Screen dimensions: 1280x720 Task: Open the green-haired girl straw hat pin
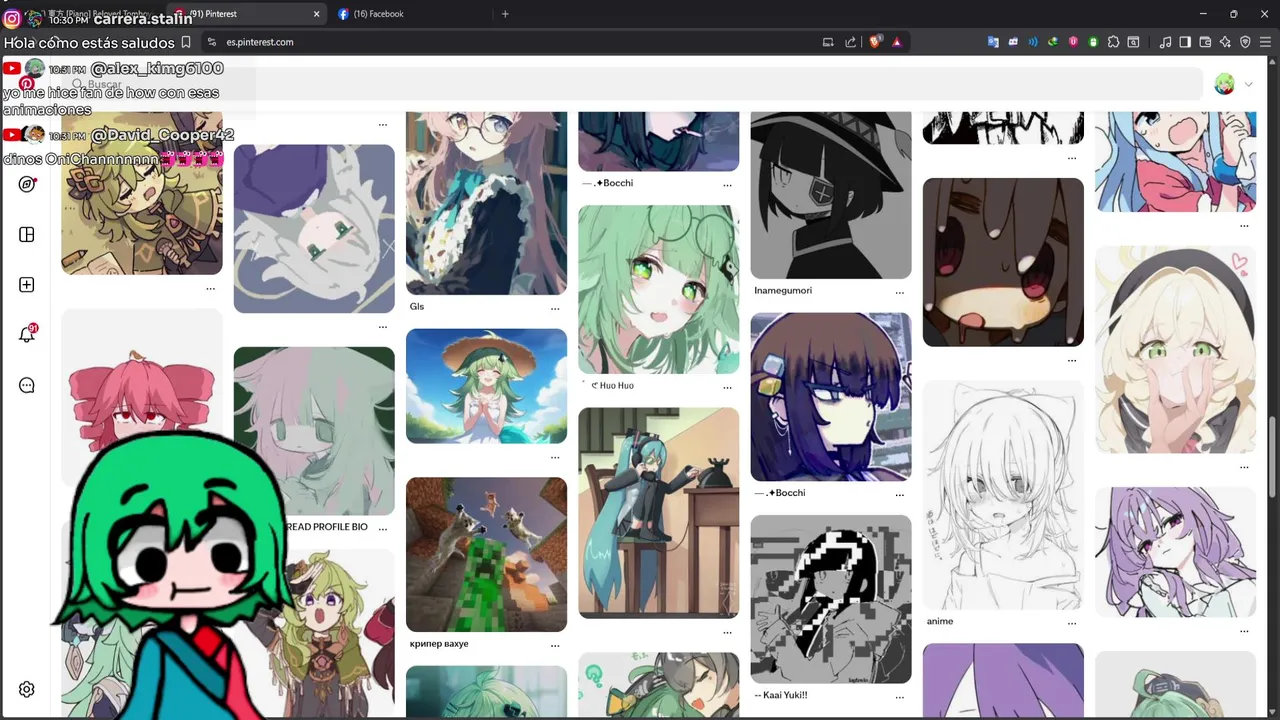(x=486, y=385)
